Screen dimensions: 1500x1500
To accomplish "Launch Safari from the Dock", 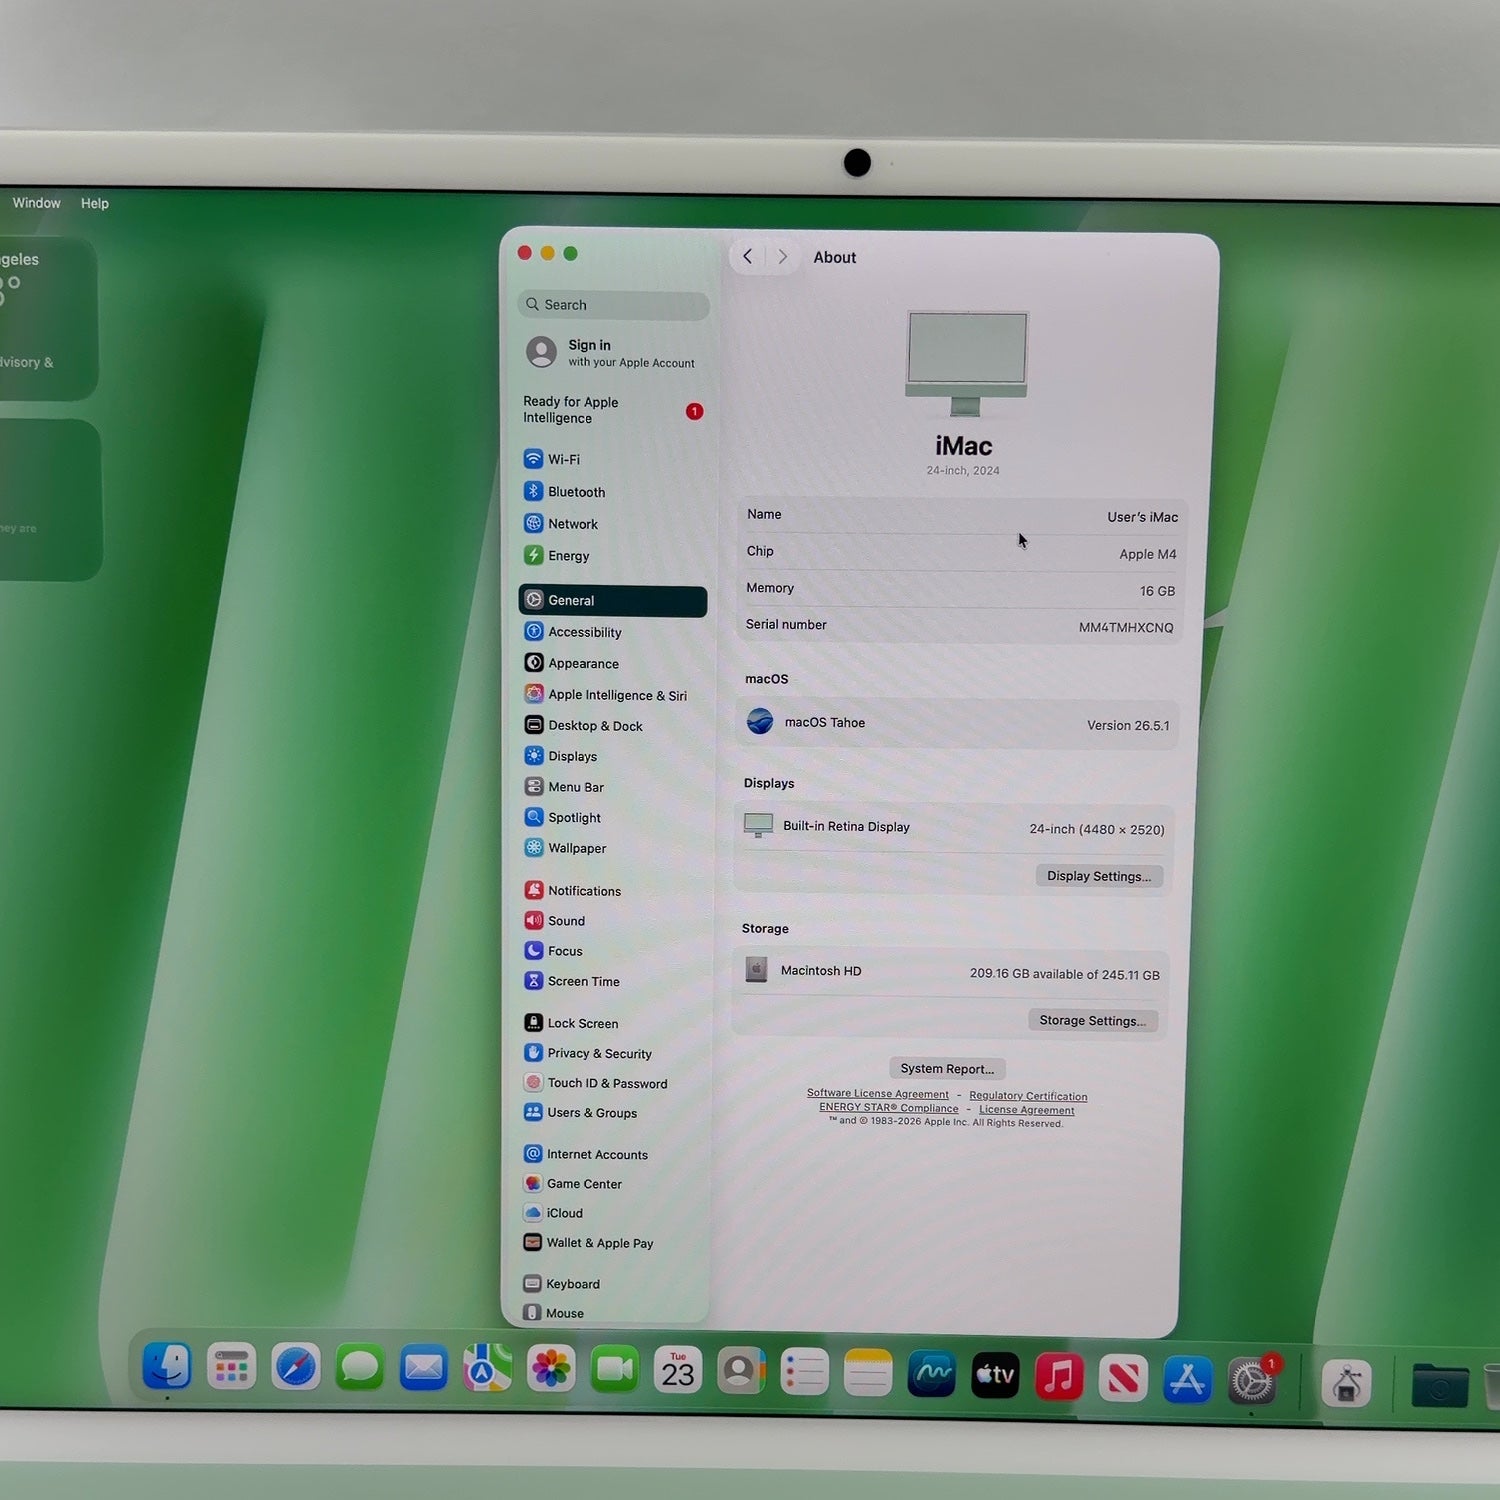I will tap(296, 1367).
